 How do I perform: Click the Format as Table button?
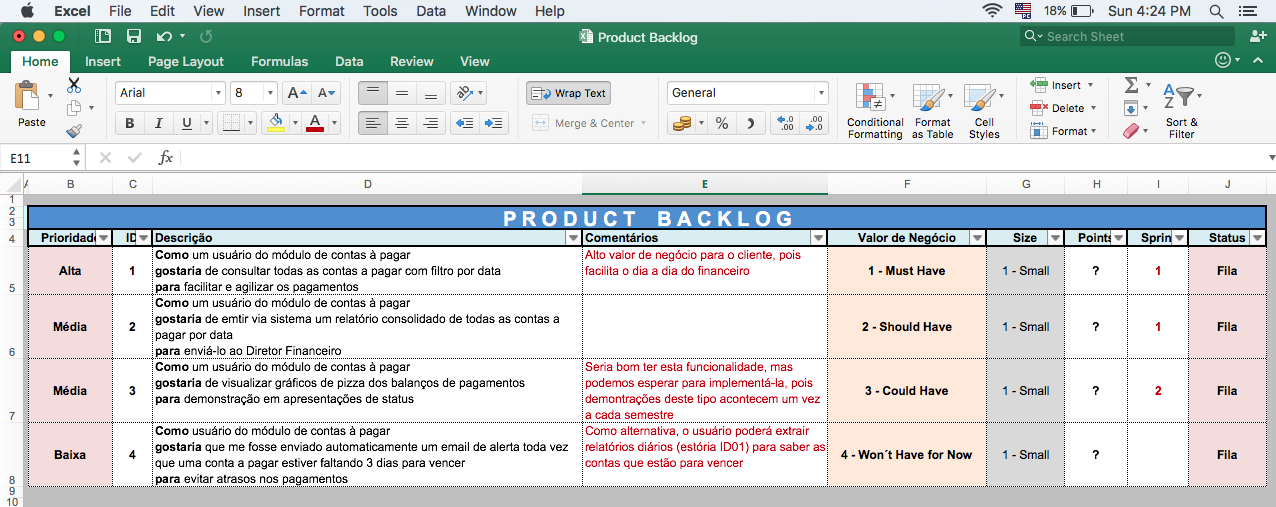(x=932, y=111)
